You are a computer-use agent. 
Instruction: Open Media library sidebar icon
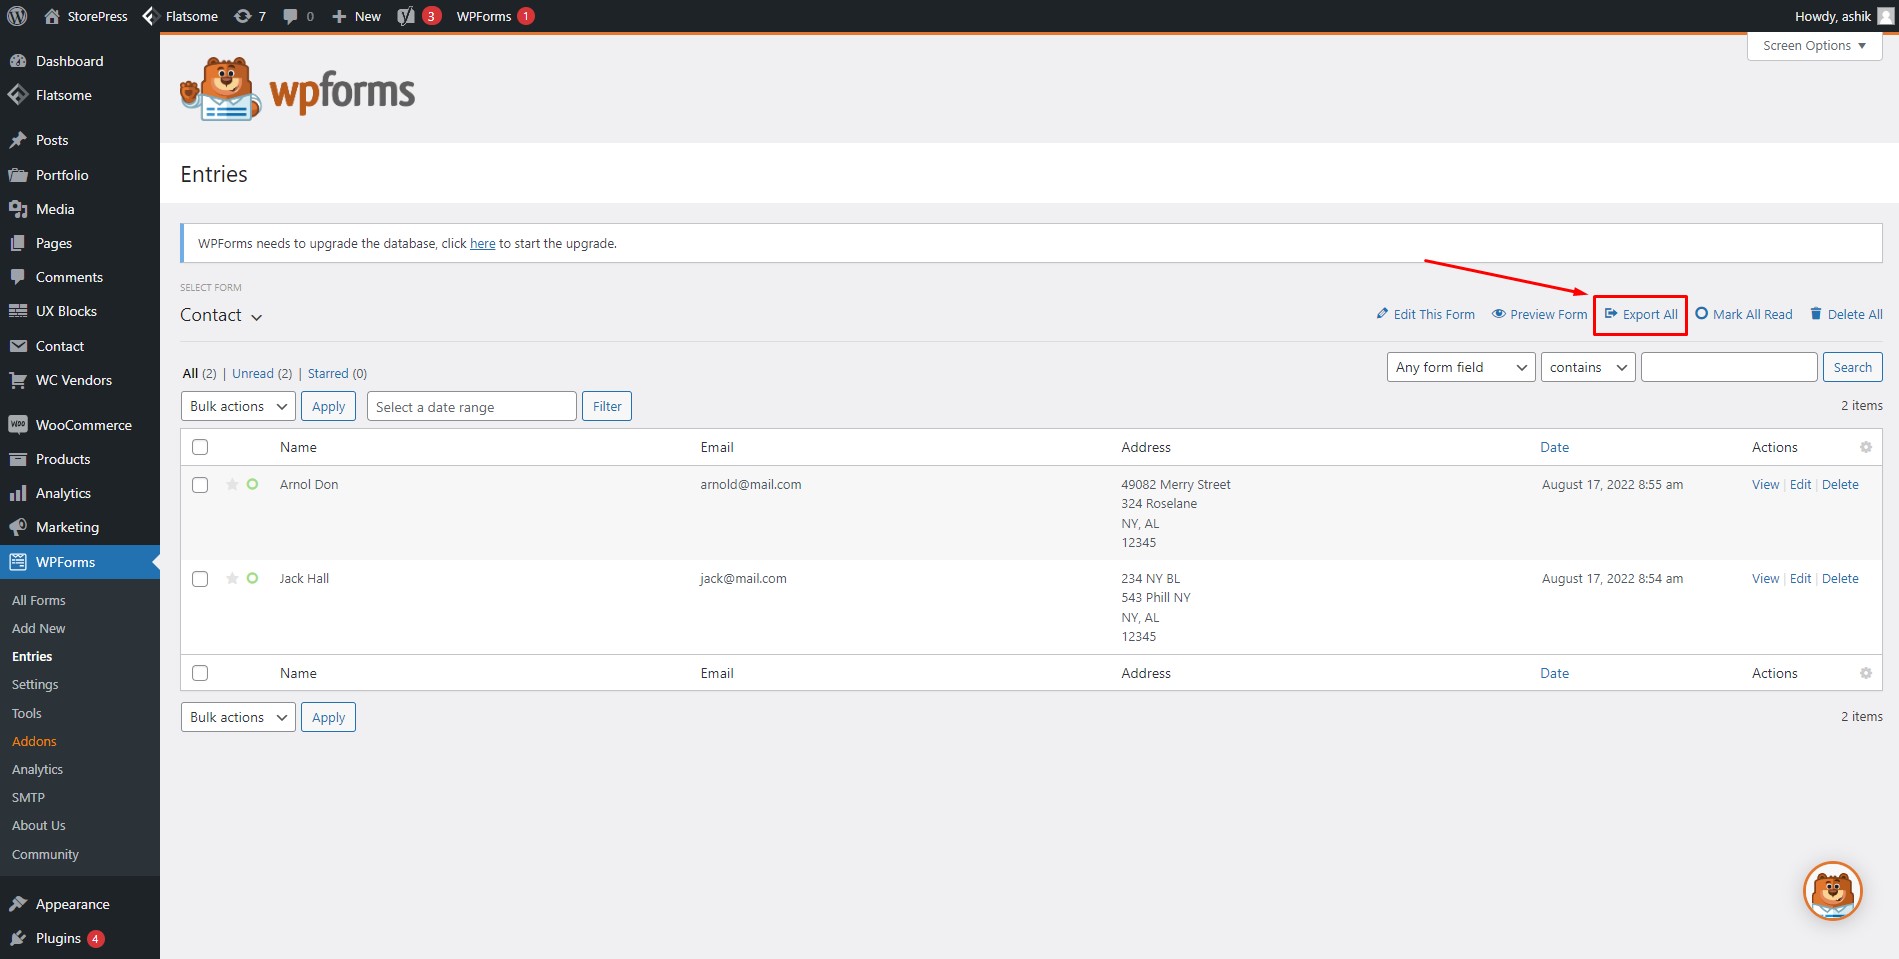coord(18,209)
